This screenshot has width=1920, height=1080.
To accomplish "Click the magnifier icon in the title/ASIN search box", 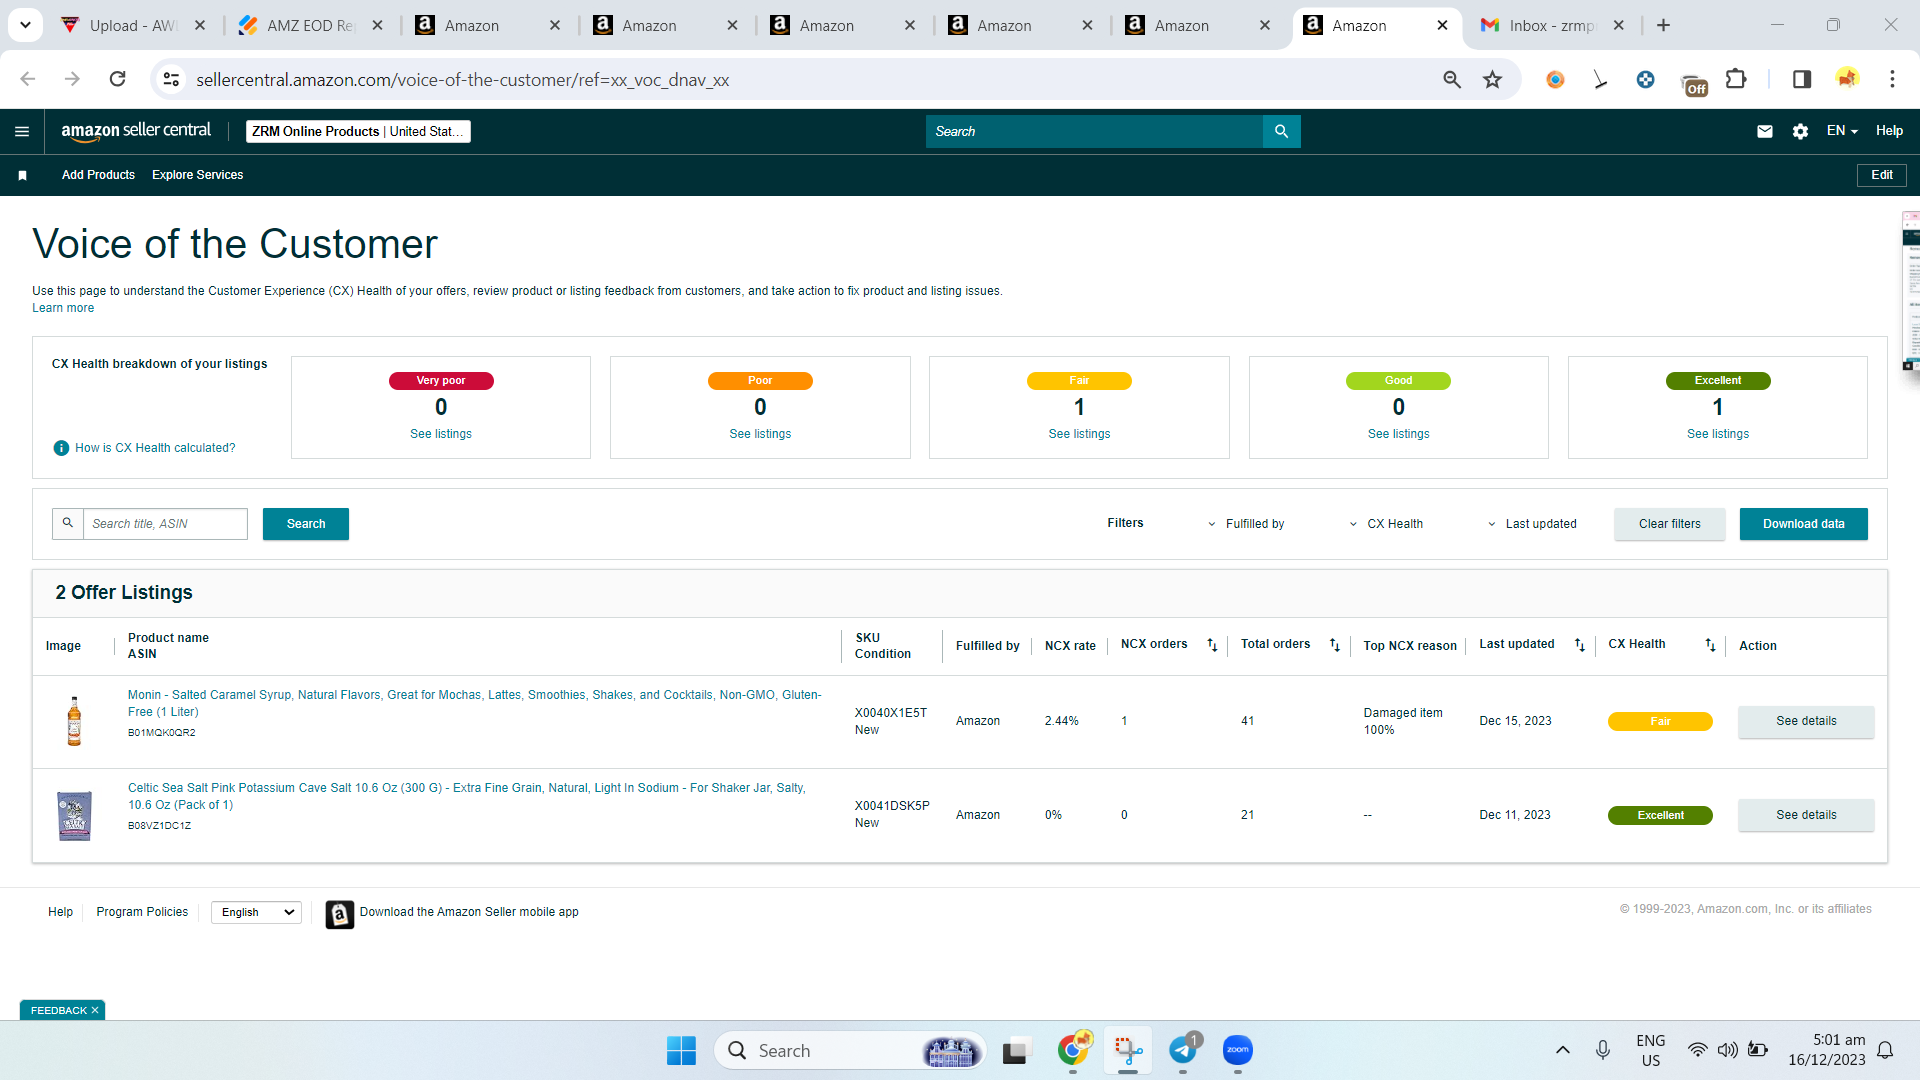I will pyautogui.click(x=68, y=523).
